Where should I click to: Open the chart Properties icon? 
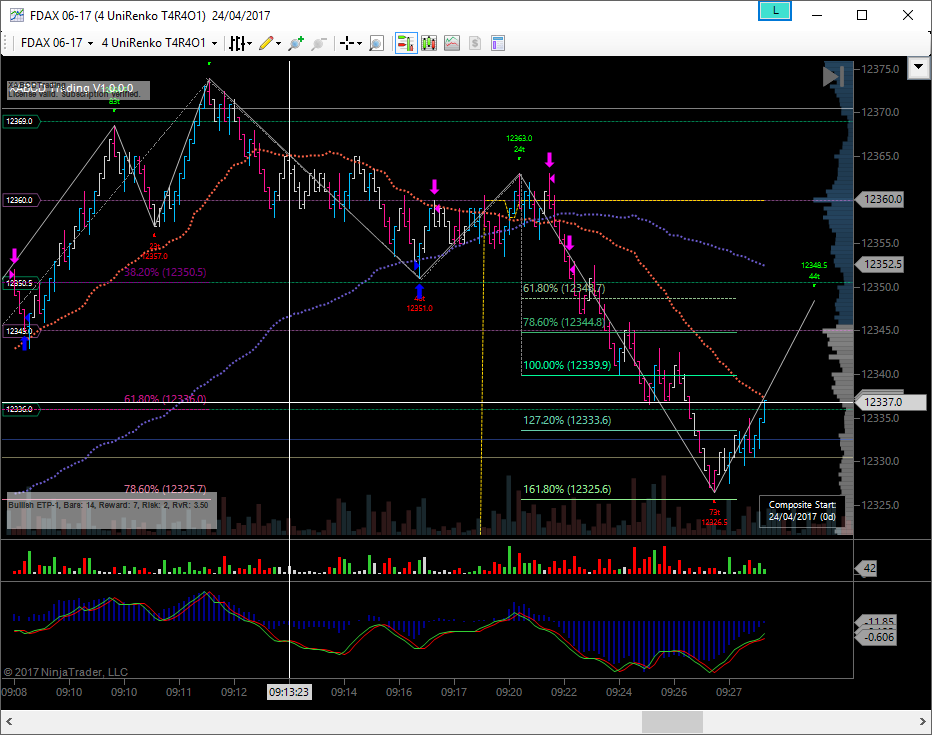(498, 43)
